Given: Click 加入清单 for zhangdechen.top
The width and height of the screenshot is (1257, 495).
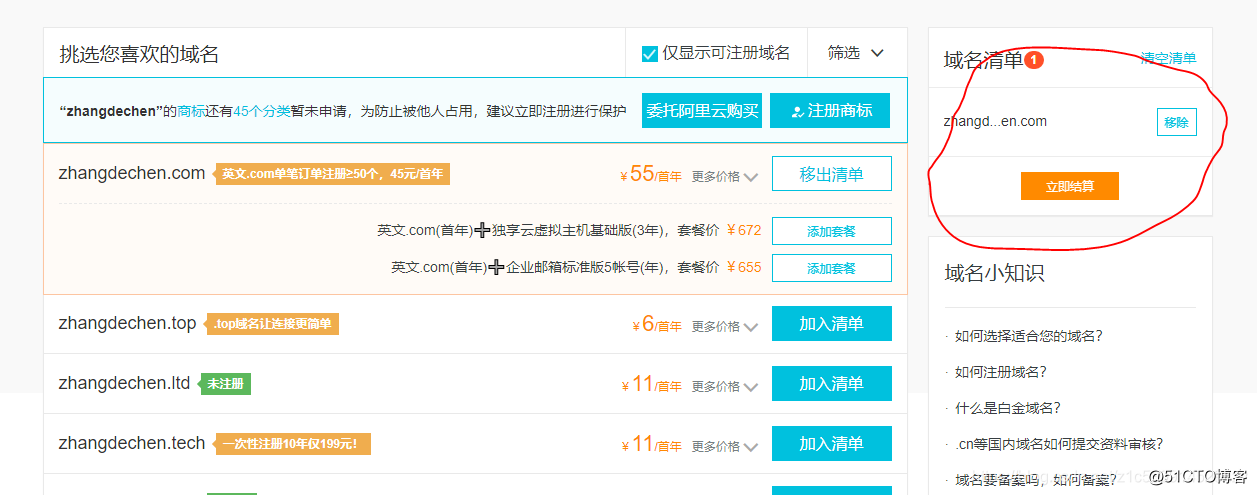Looking at the screenshot, I should pyautogui.click(x=831, y=324).
